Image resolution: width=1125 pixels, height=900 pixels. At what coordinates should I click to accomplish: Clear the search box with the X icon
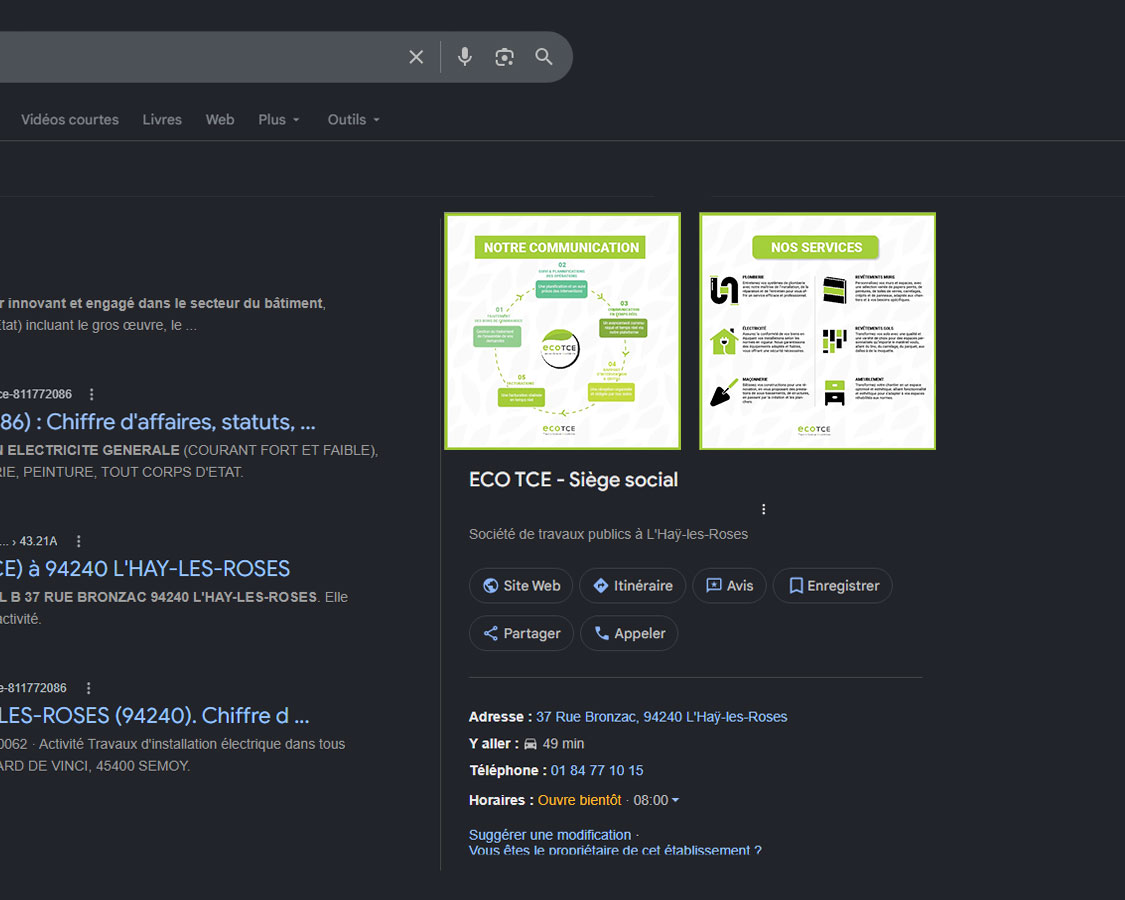416,57
